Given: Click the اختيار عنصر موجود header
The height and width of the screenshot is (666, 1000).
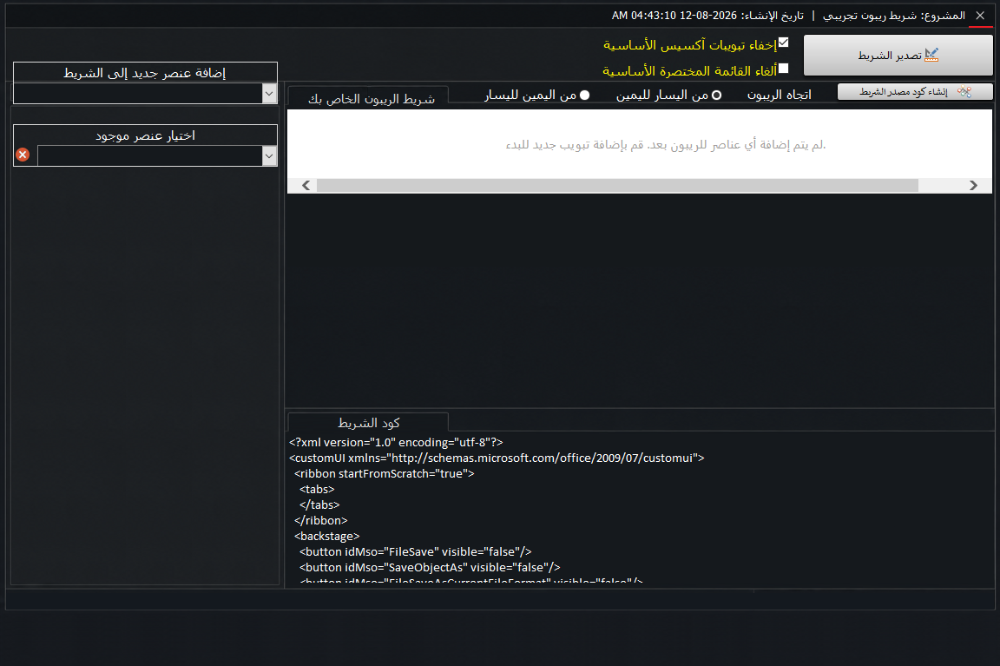Looking at the screenshot, I should pyautogui.click(x=145, y=135).
